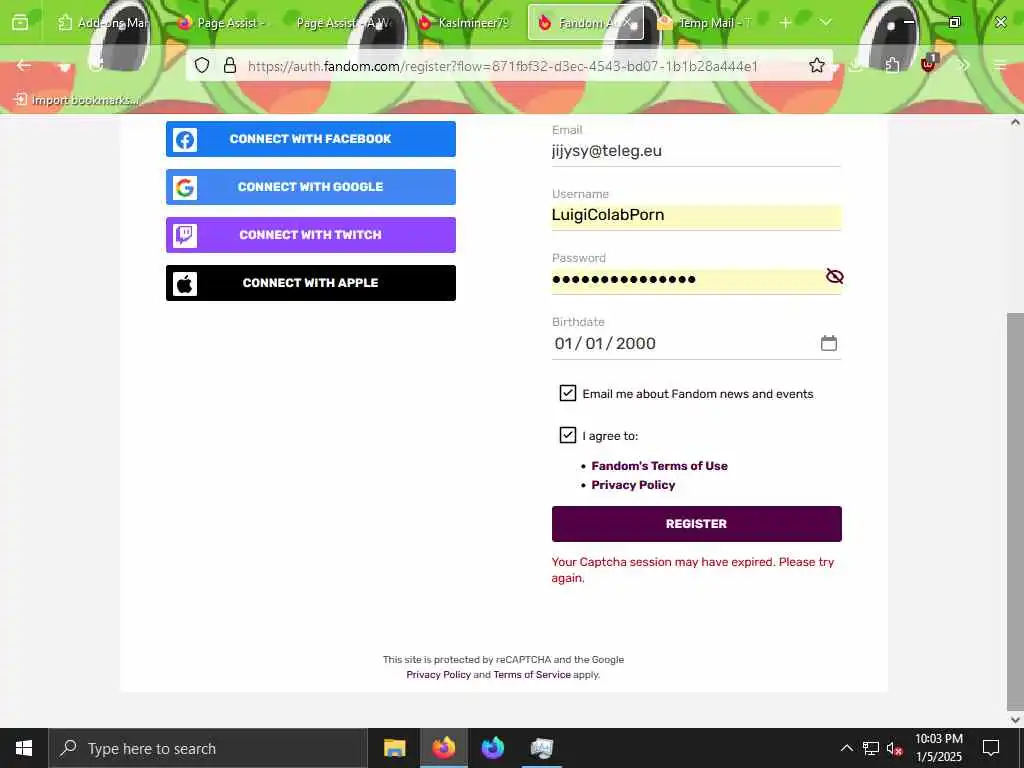This screenshot has width=1024, height=768.
Task: Click the Captcha session expired error text
Action: coord(692,569)
